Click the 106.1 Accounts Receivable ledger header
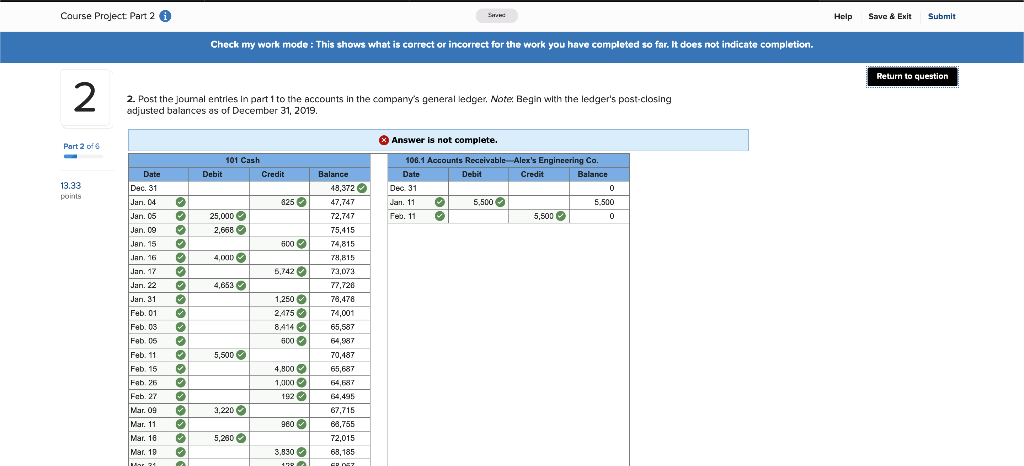Image resolution: width=1024 pixels, height=466 pixels. (x=509, y=160)
